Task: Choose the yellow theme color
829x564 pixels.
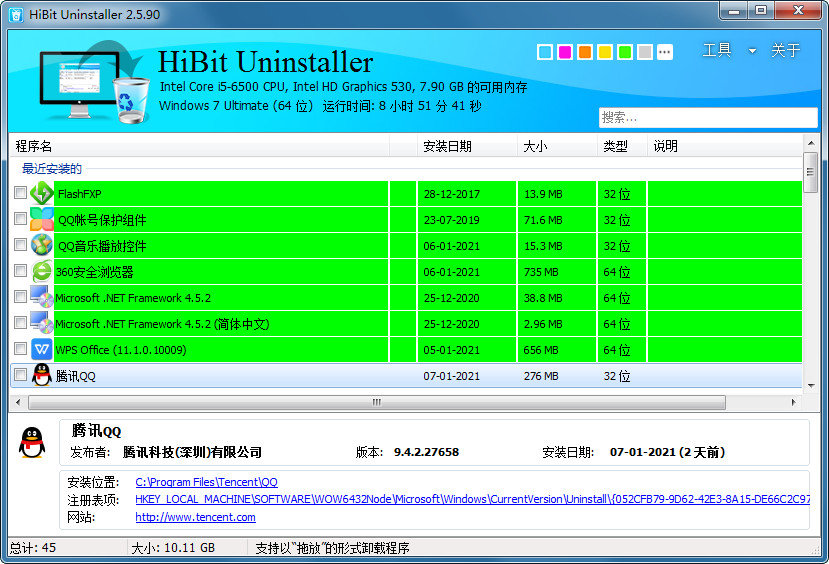Action: point(605,52)
